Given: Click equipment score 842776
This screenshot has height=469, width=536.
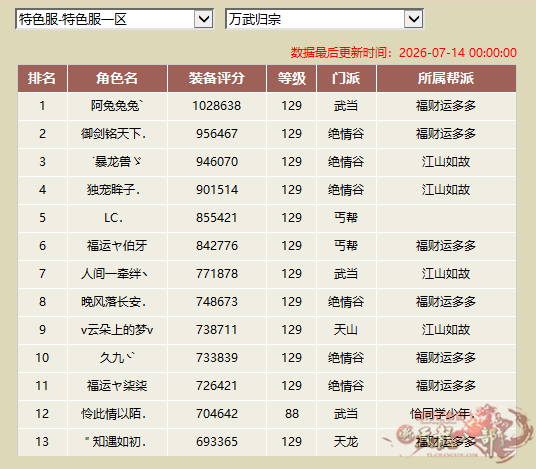Looking at the screenshot, I should coord(216,246).
